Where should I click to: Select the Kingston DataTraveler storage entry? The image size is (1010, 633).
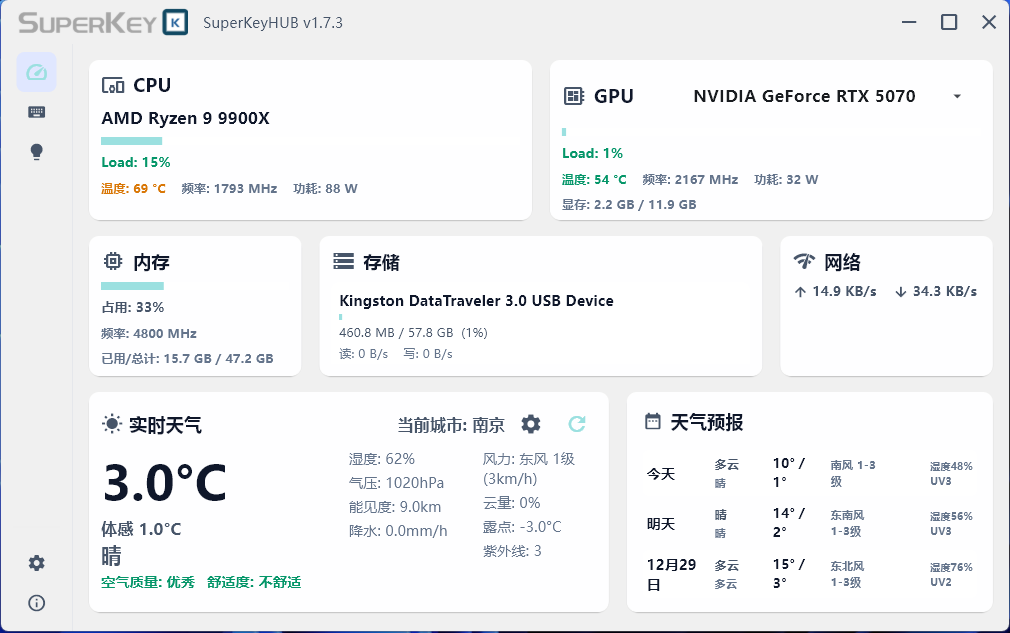(476, 301)
